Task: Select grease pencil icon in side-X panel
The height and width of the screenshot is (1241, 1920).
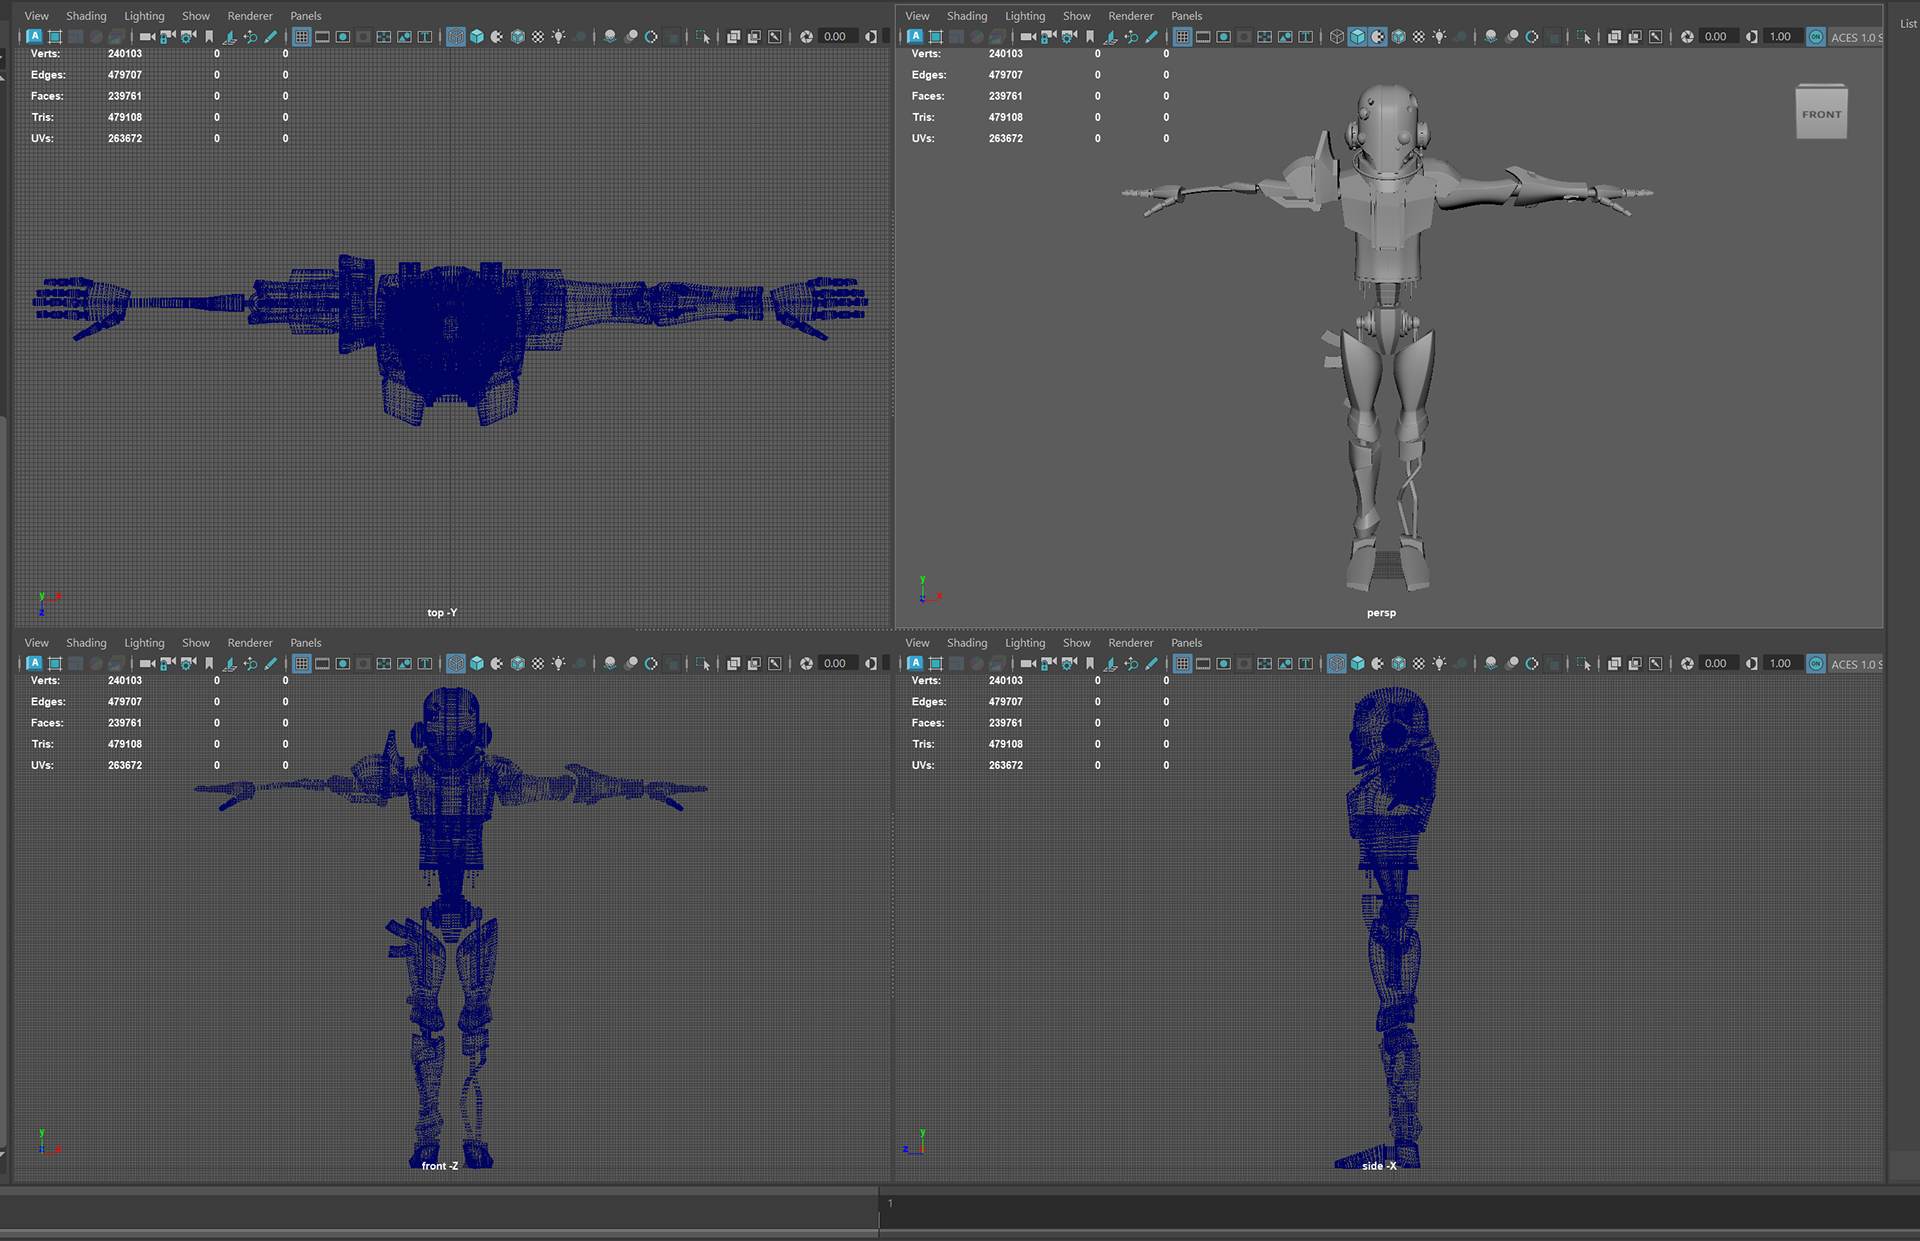Action: tap(1152, 664)
